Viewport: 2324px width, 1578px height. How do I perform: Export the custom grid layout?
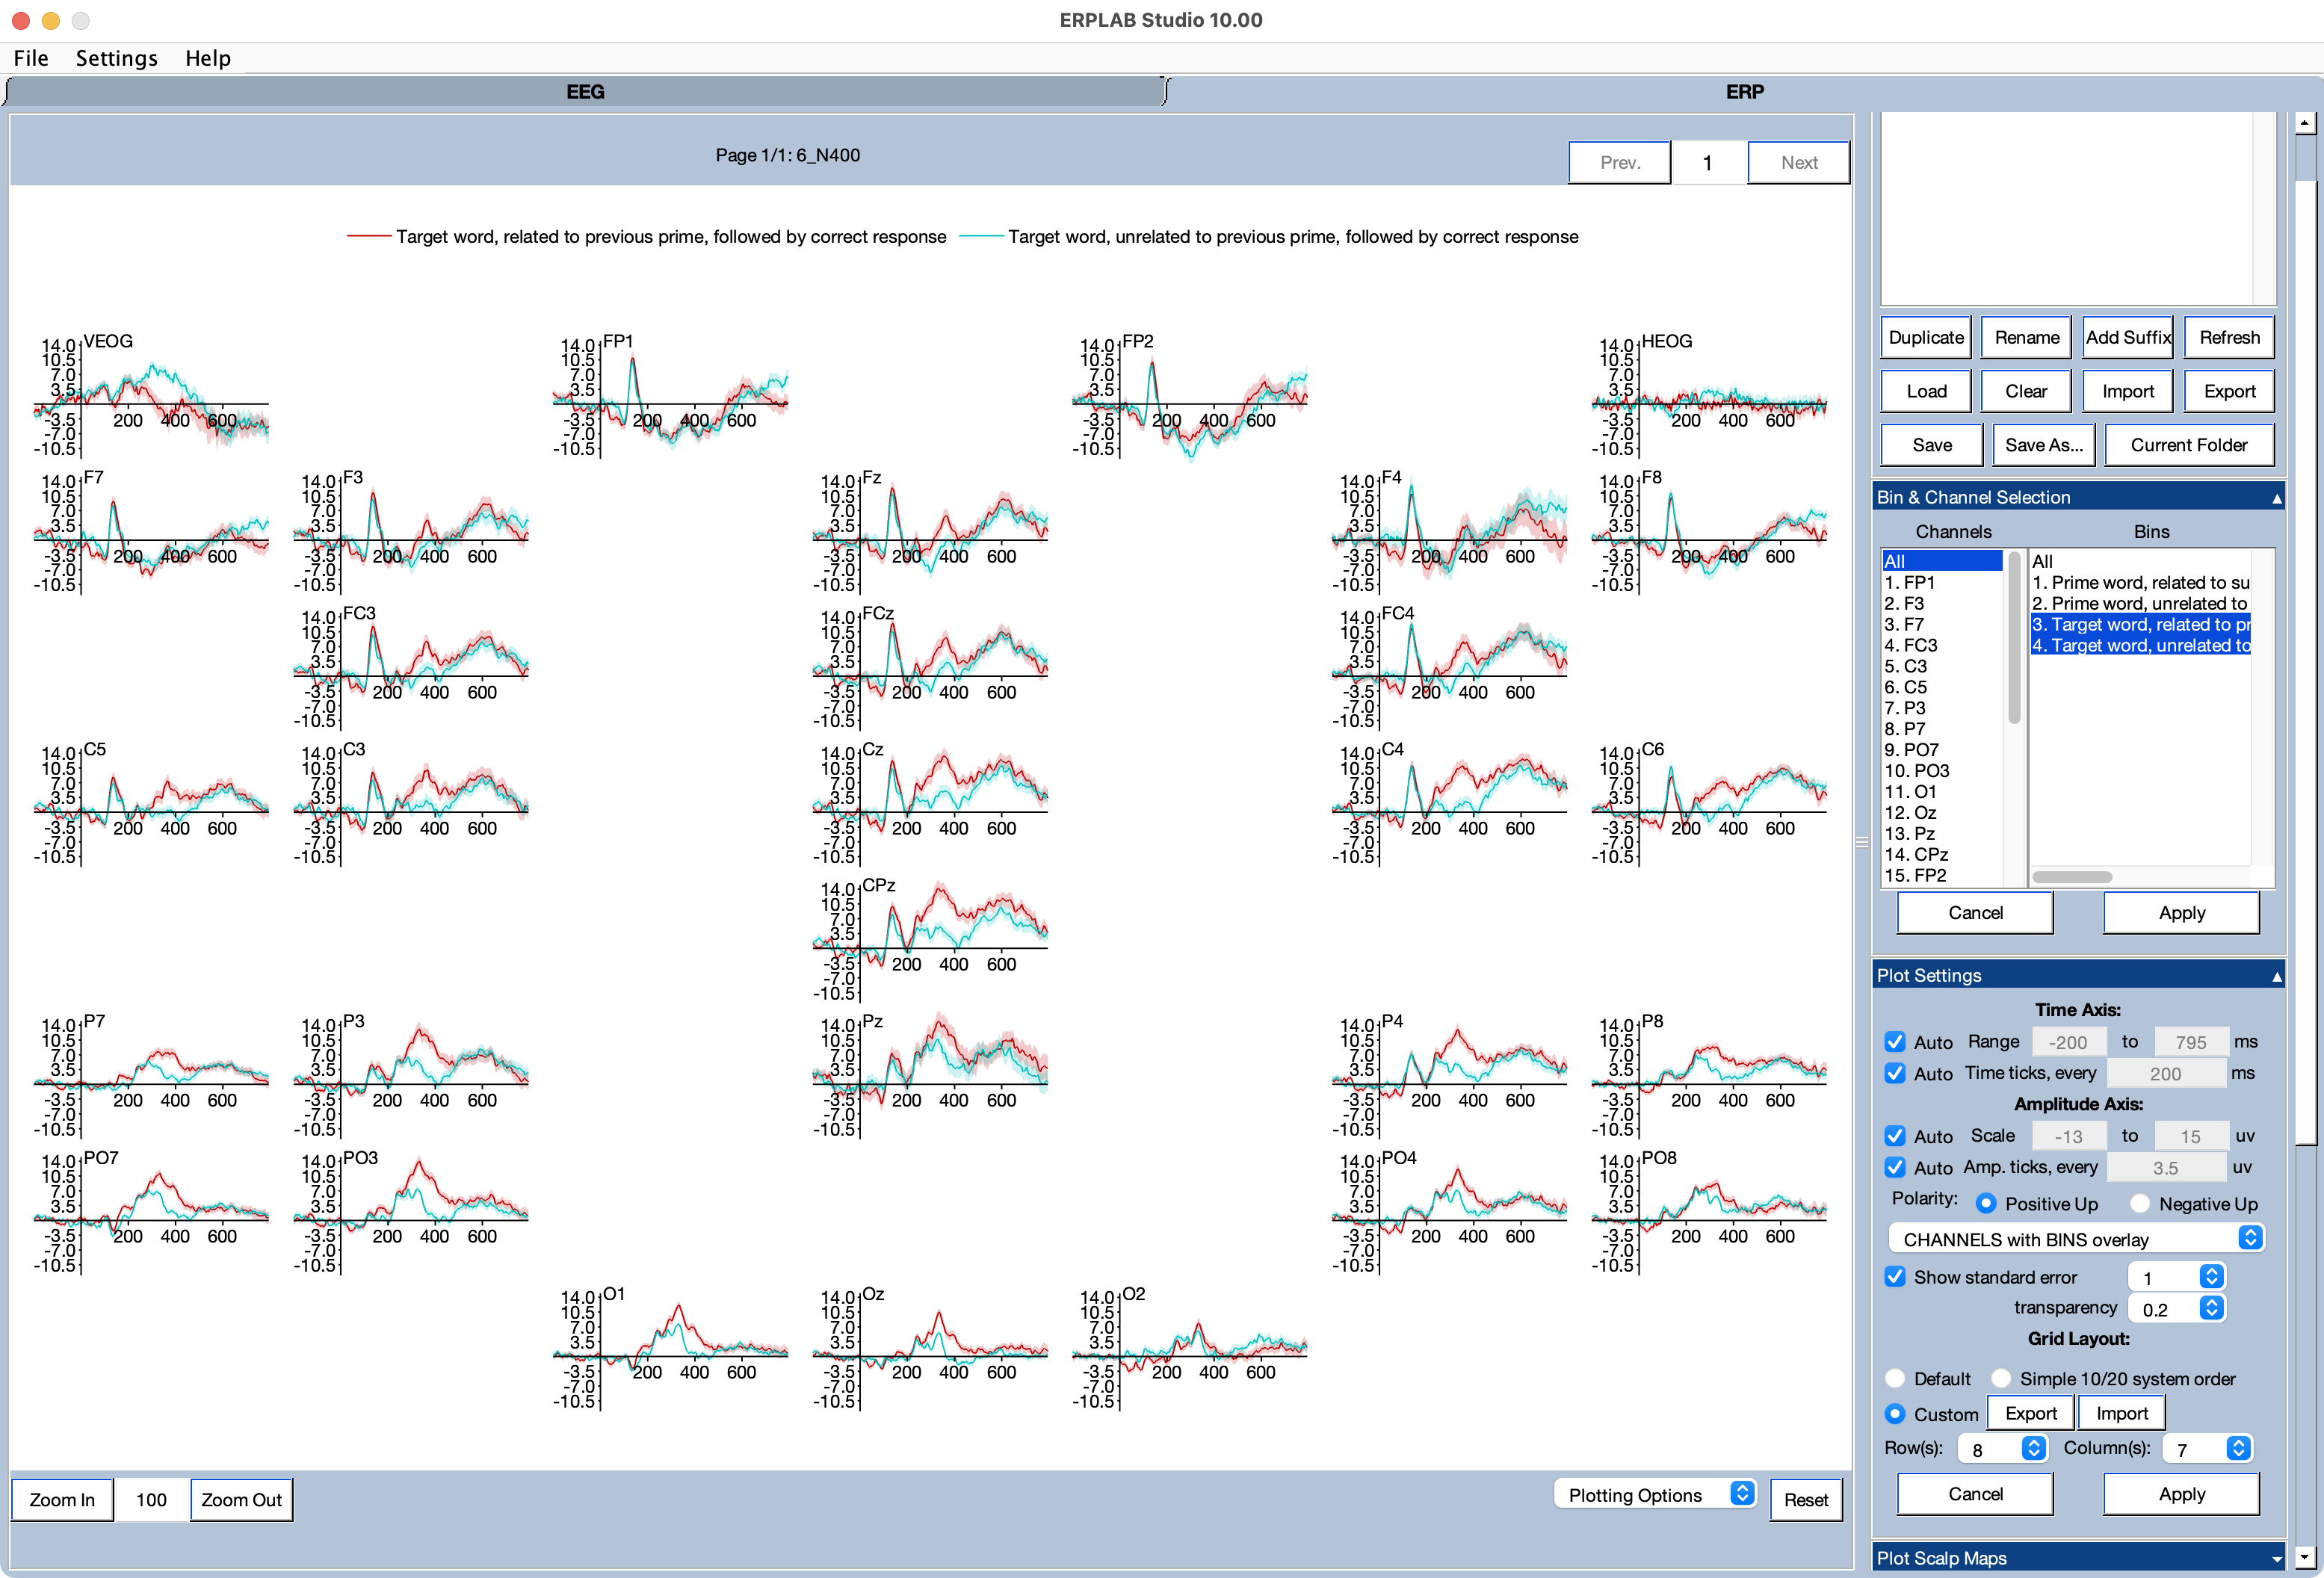tap(2031, 1414)
